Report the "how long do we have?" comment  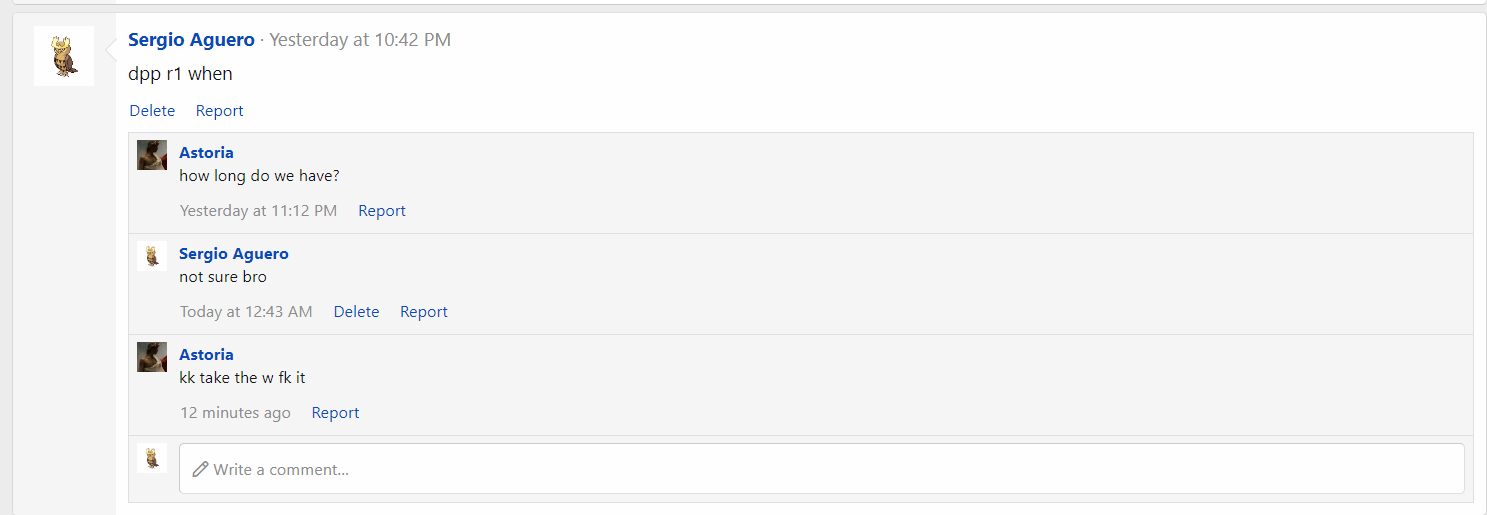click(x=382, y=211)
